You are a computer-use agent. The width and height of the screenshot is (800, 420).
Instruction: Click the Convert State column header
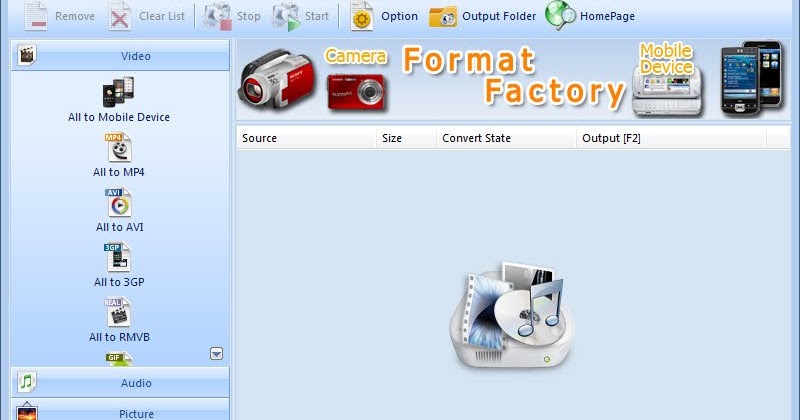[x=506, y=138]
